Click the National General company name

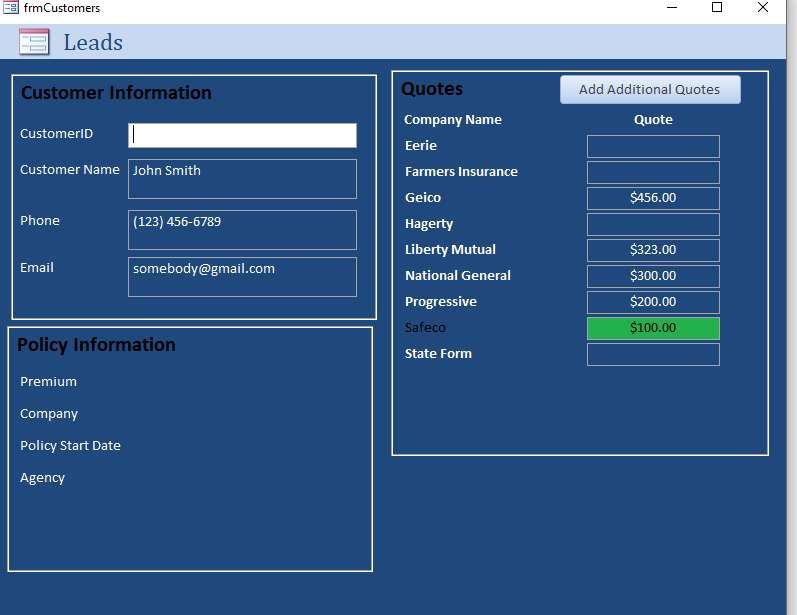457,275
